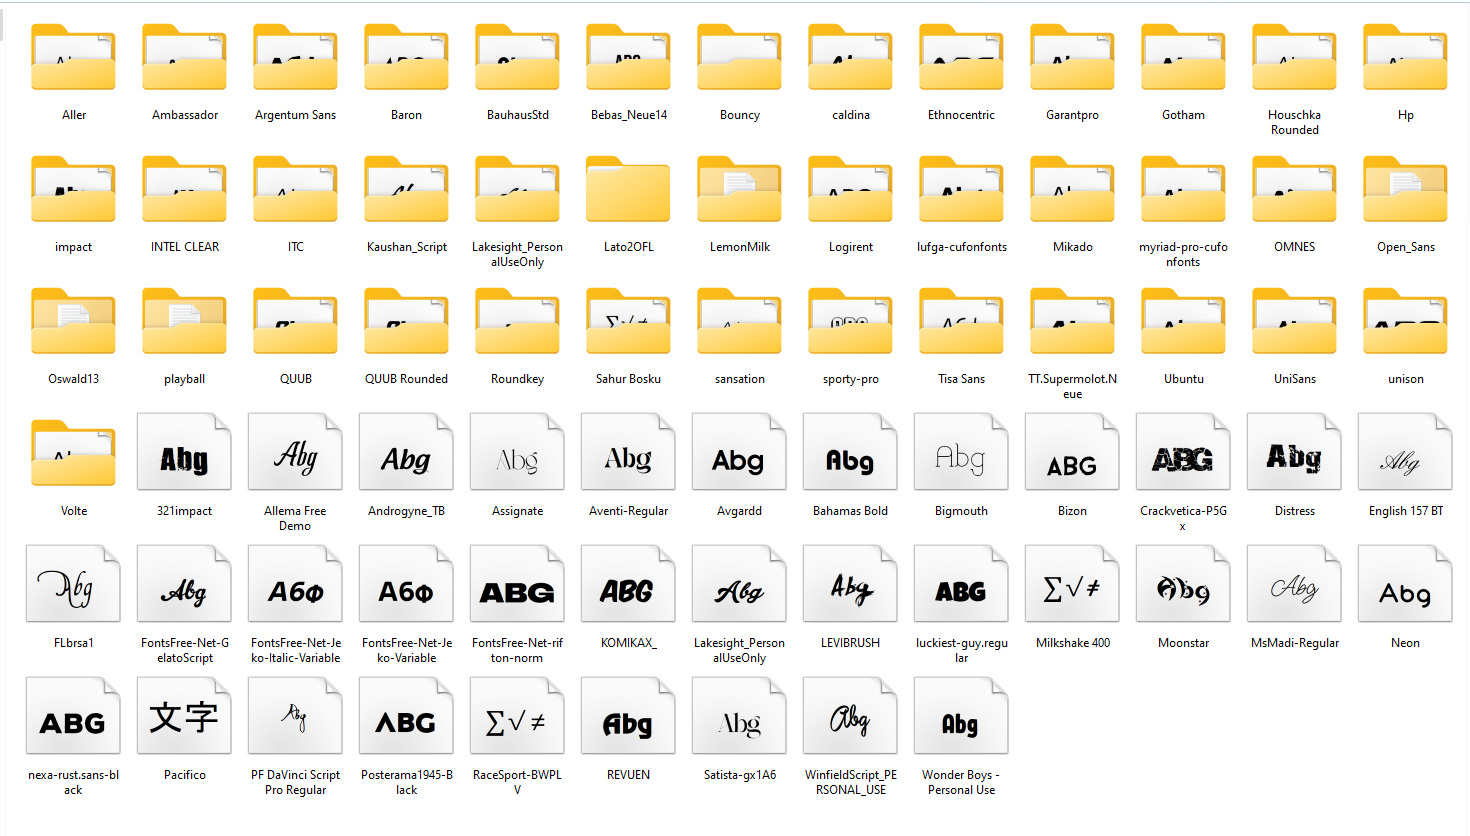
Task: Select the unison folder icon
Action: 1405,322
